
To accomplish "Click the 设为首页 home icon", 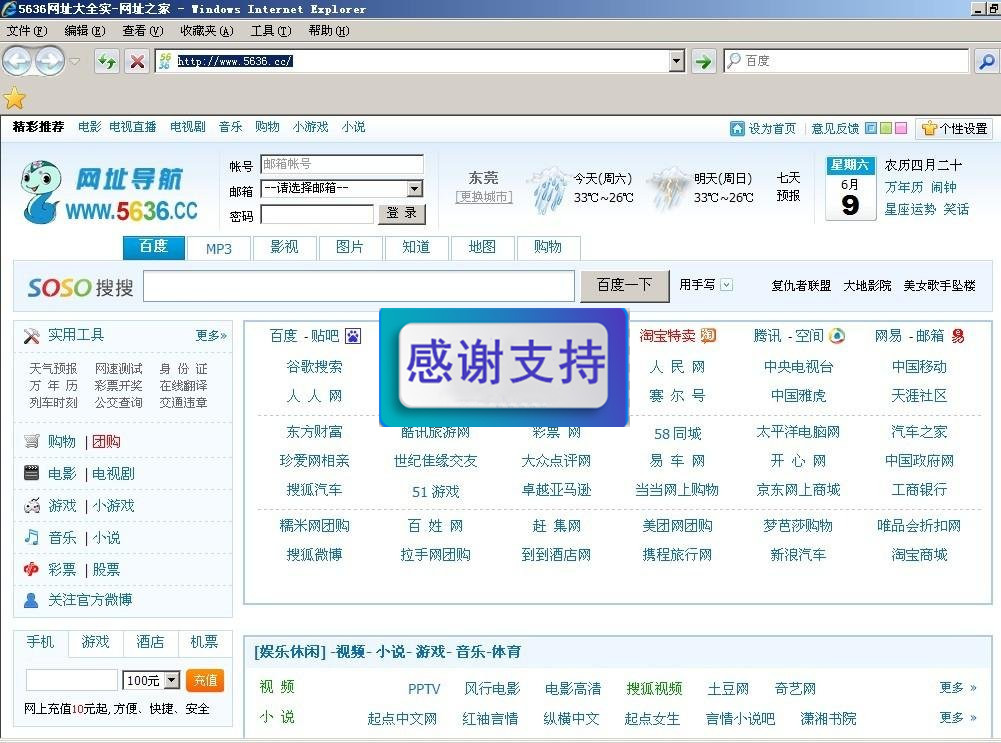I will (737, 128).
